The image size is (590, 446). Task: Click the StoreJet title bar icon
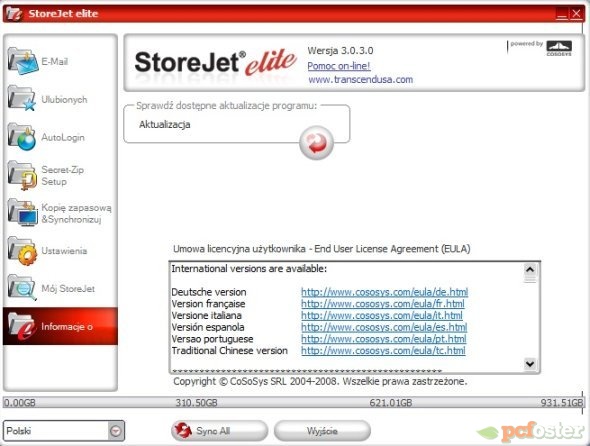point(14,14)
